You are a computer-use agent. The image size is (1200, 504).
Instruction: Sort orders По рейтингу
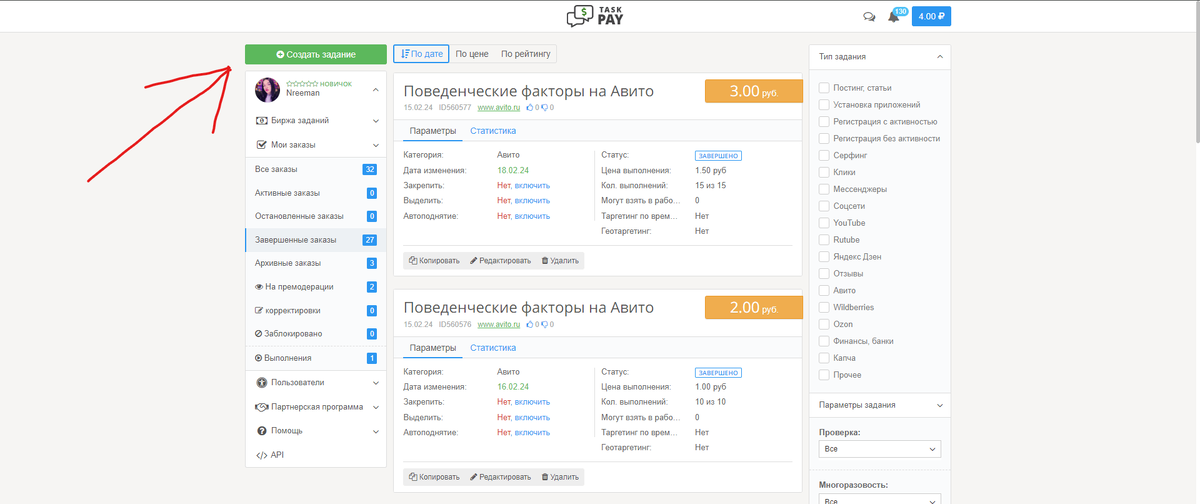(x=525, y=54)
